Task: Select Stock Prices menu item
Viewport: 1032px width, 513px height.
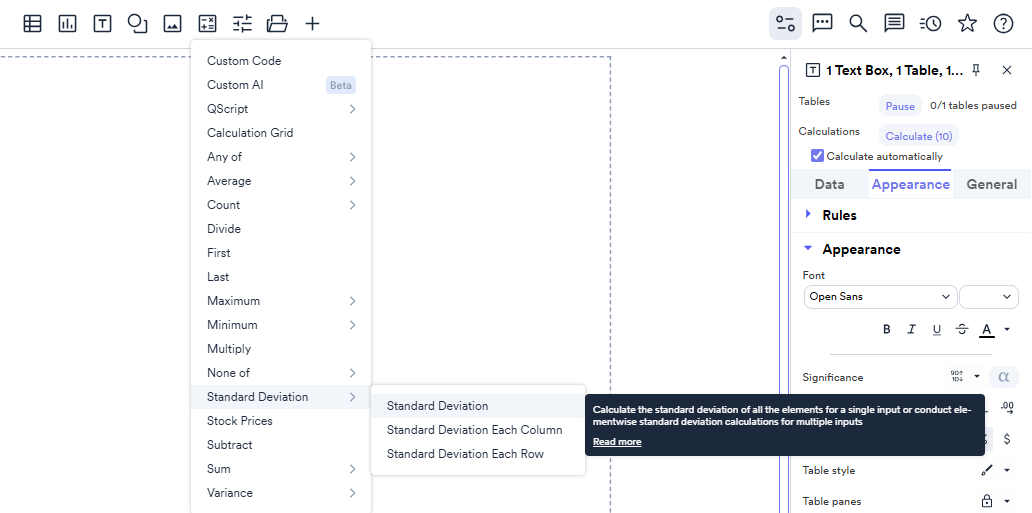Action: click(281, 421)
